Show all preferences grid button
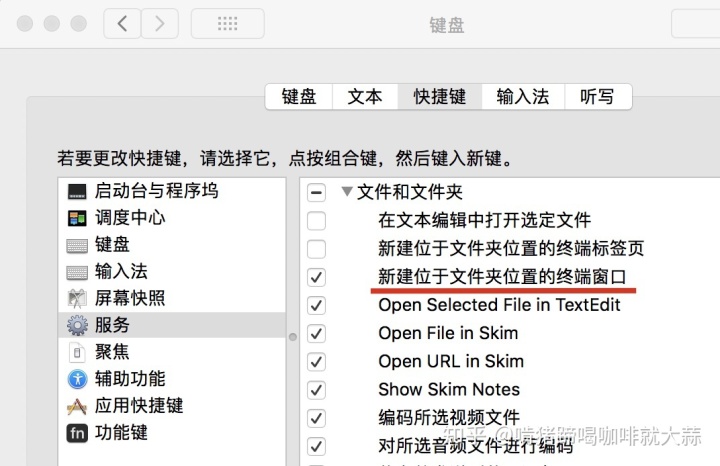The height and width of the screenshot is (466, 720). click(227, 23)
